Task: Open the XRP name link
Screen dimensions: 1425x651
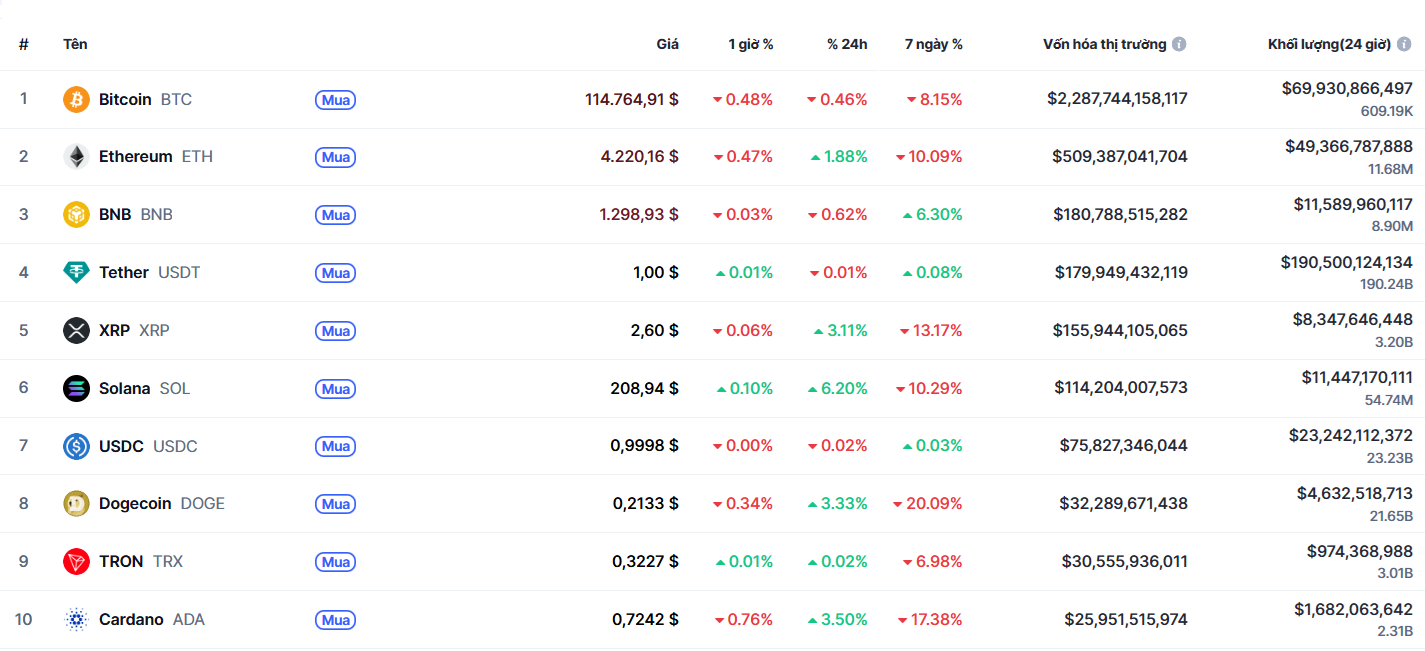Action: [x=134, y=330]
